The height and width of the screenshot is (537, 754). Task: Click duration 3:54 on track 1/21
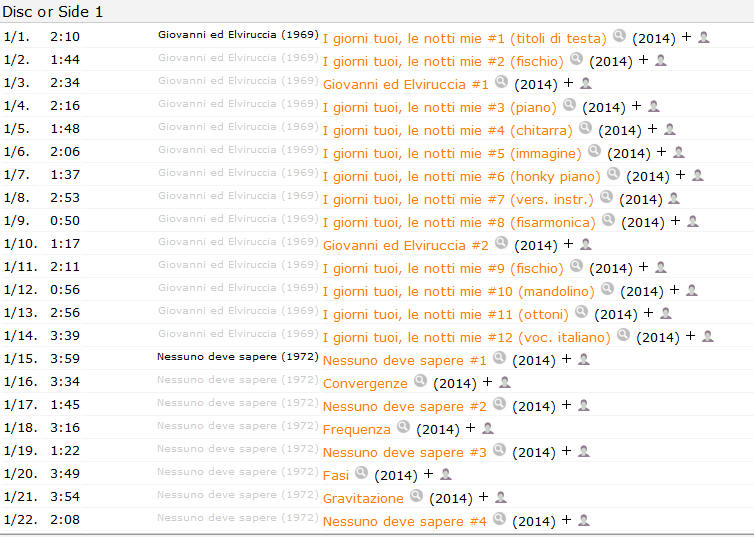click(65, 497)
